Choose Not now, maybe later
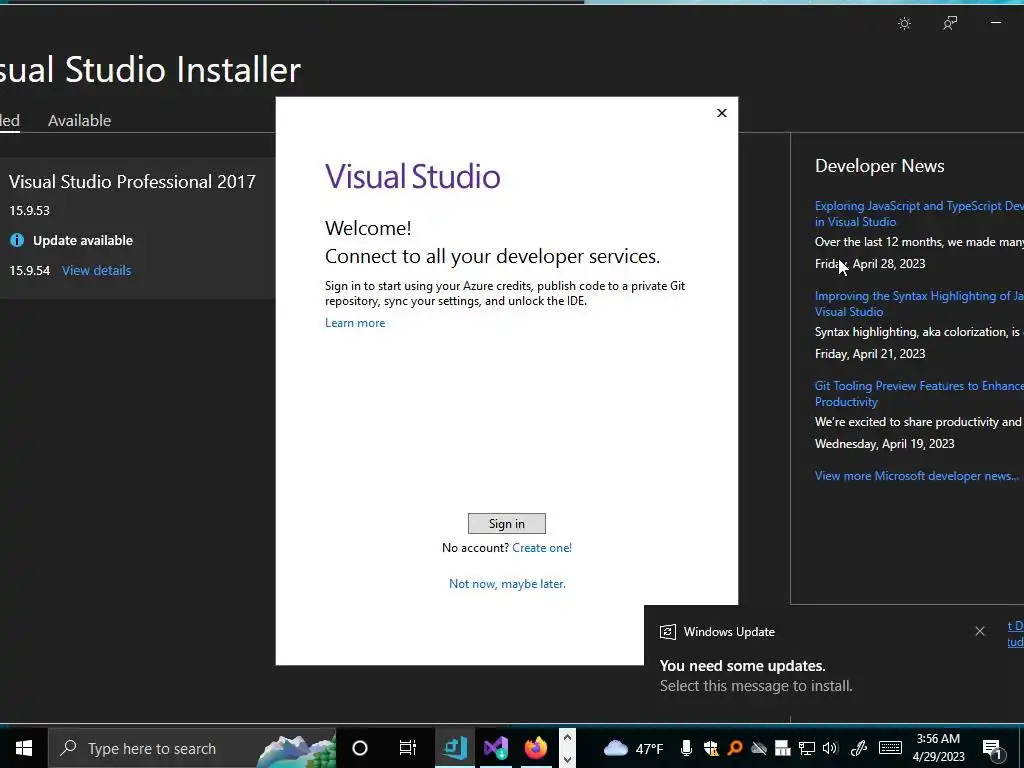This screenshot has height=768, width=1024. 507,584
